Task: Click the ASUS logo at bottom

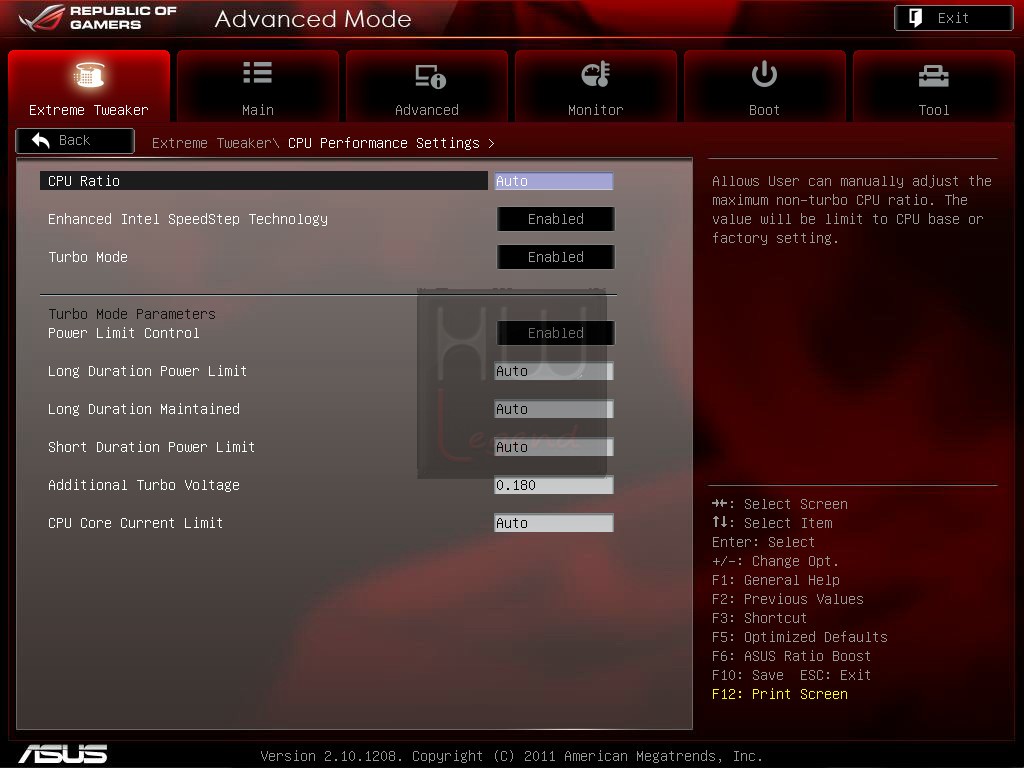Action: coord(63,754)
